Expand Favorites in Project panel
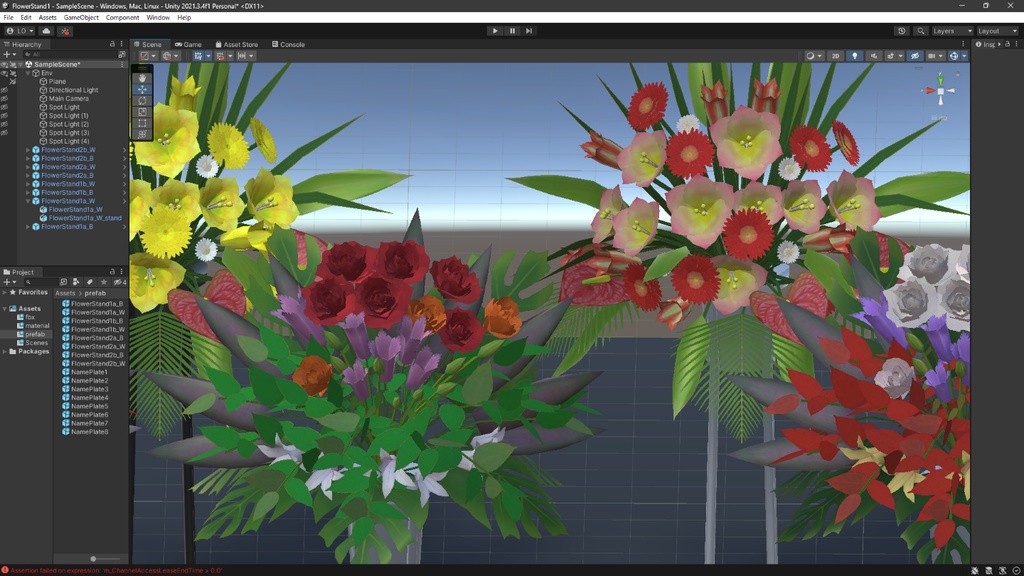 [5, 293]
